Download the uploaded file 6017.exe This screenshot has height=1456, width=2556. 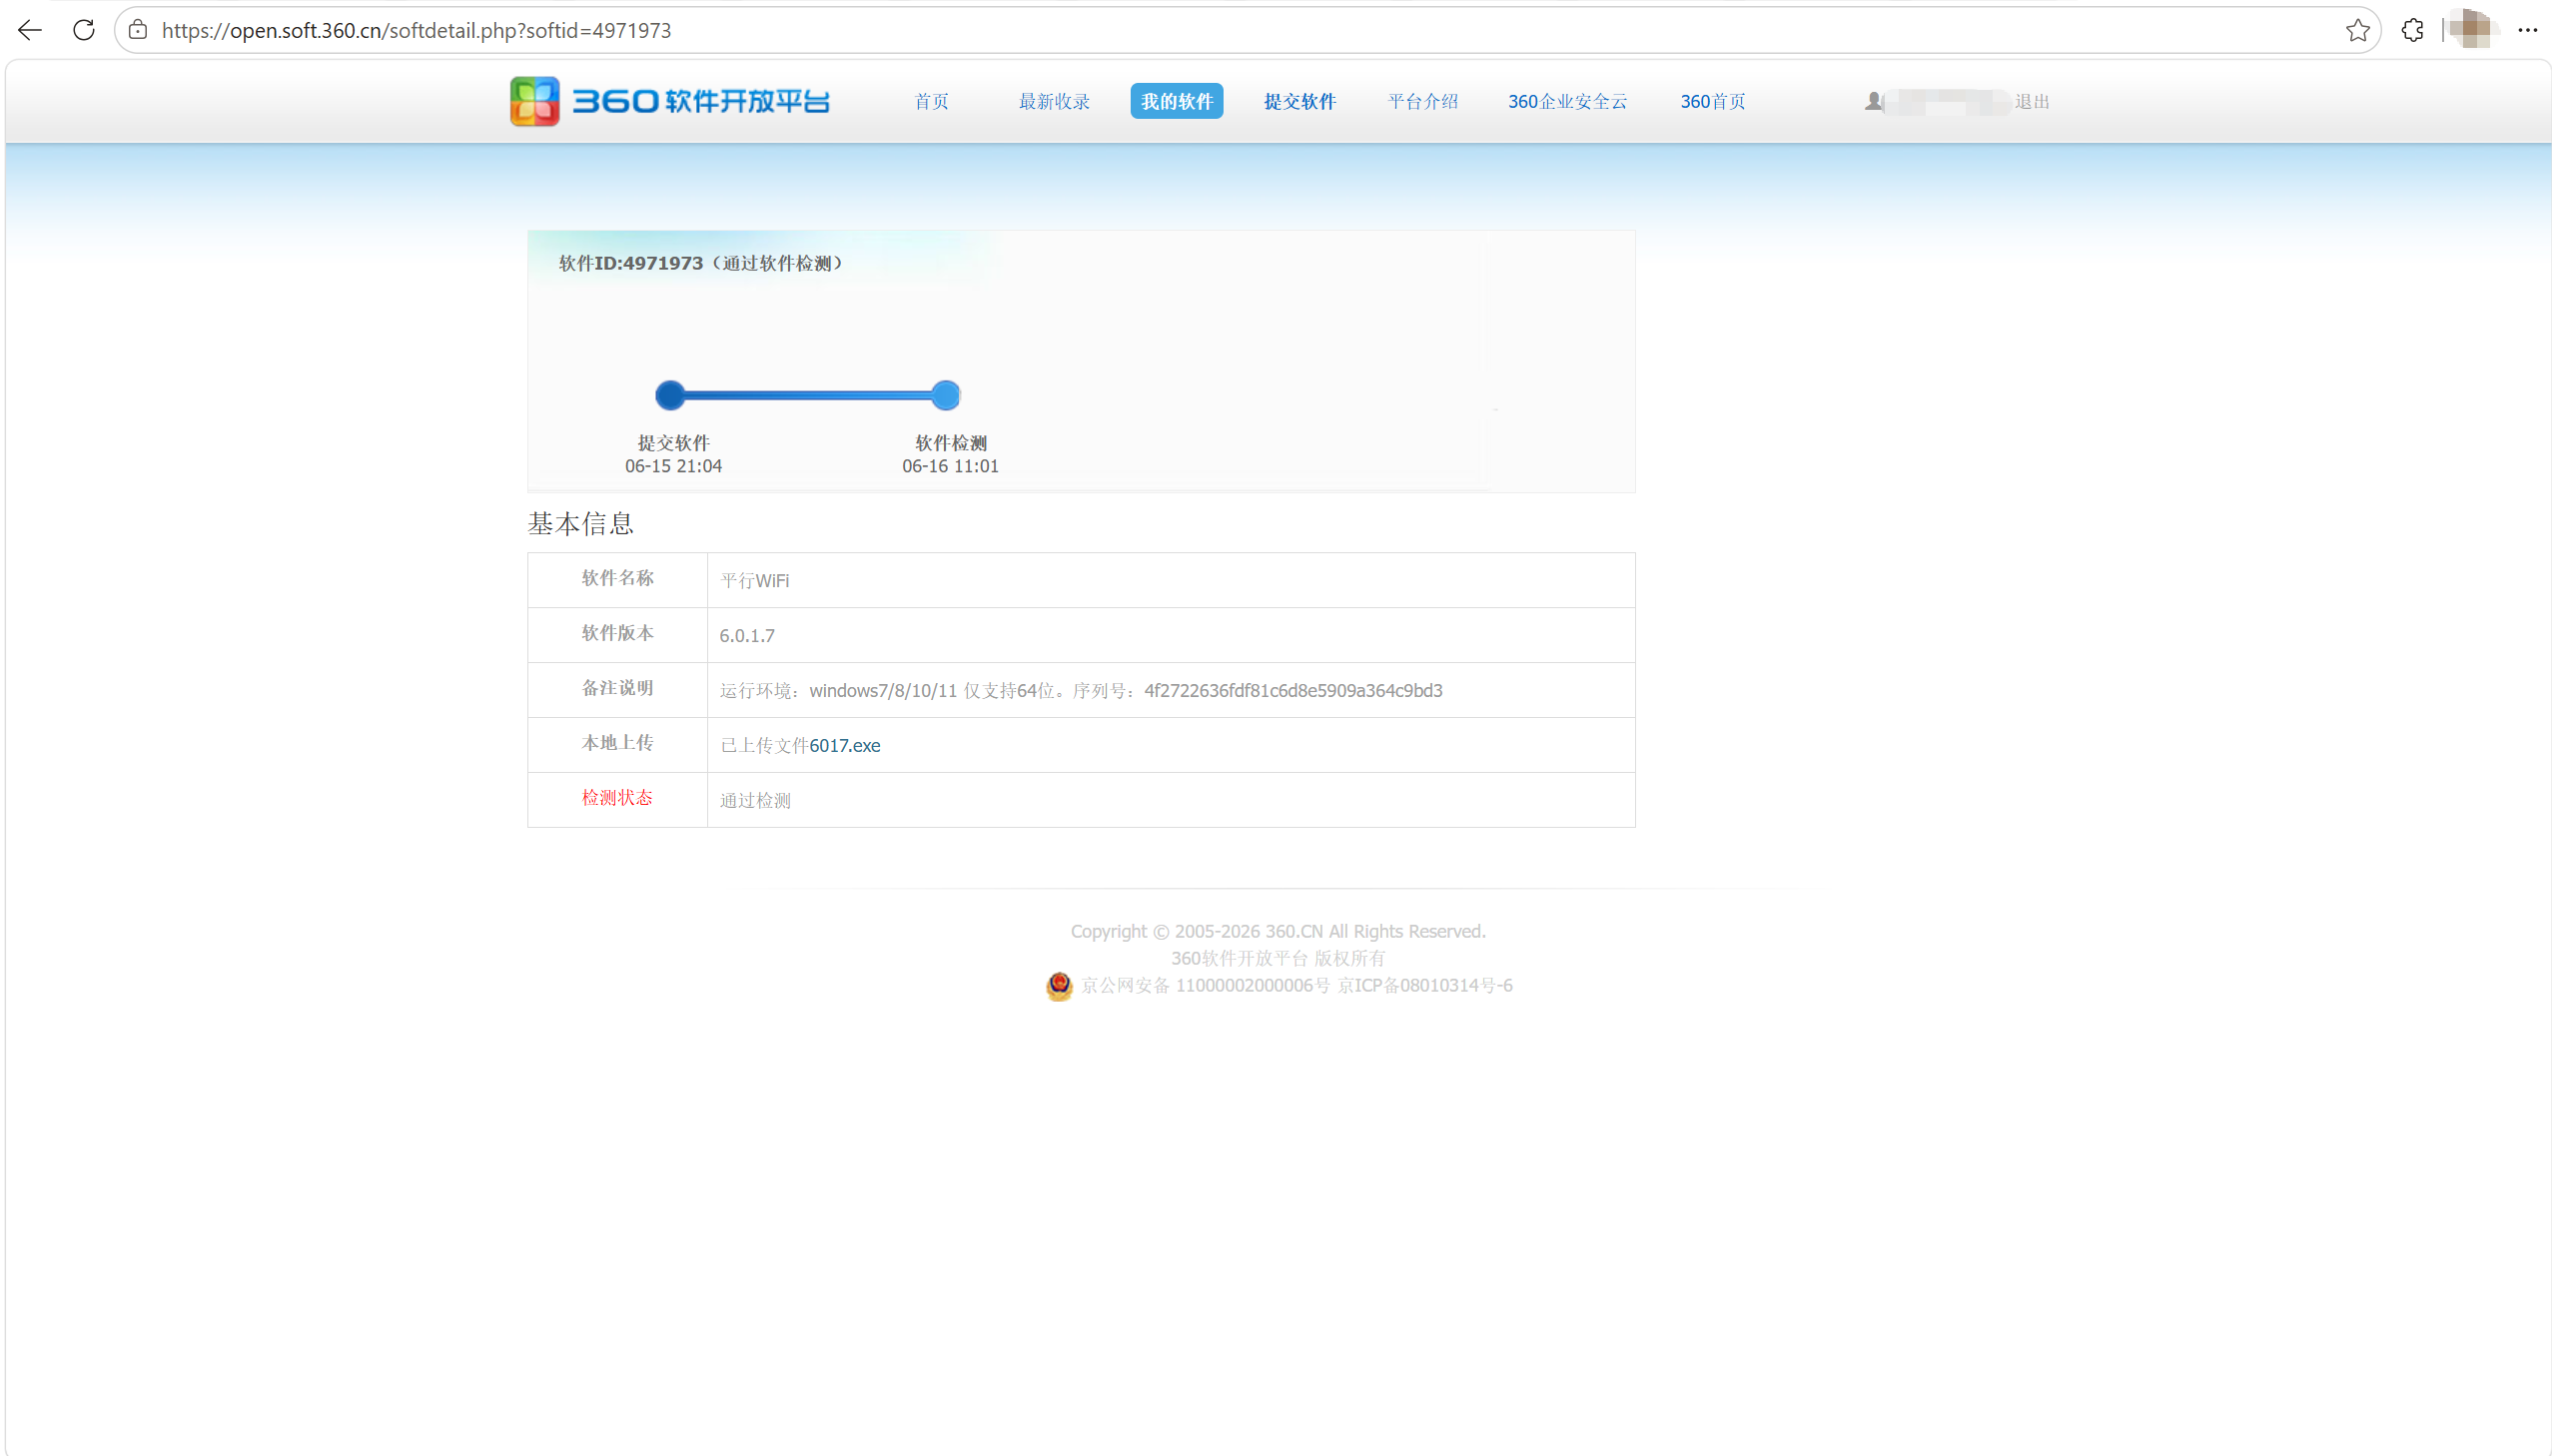point(844,745)
